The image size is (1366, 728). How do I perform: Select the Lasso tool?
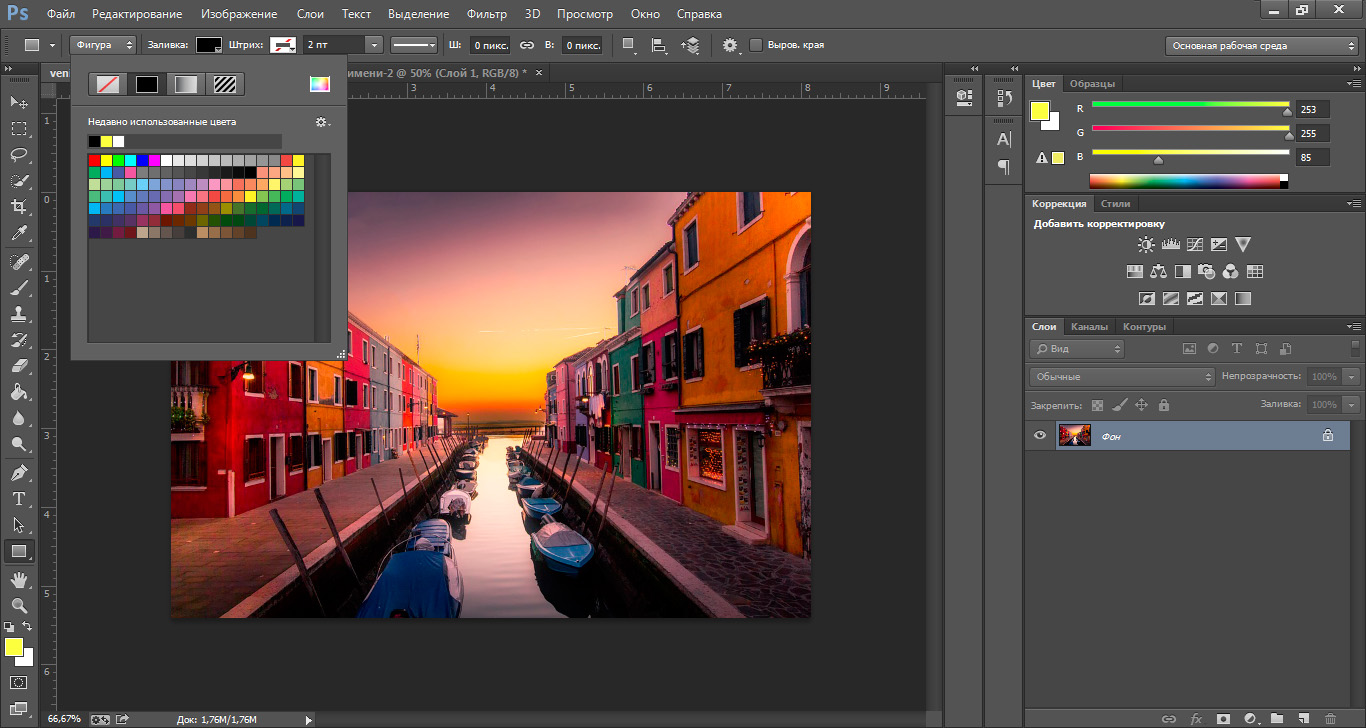tap(18, 155)
